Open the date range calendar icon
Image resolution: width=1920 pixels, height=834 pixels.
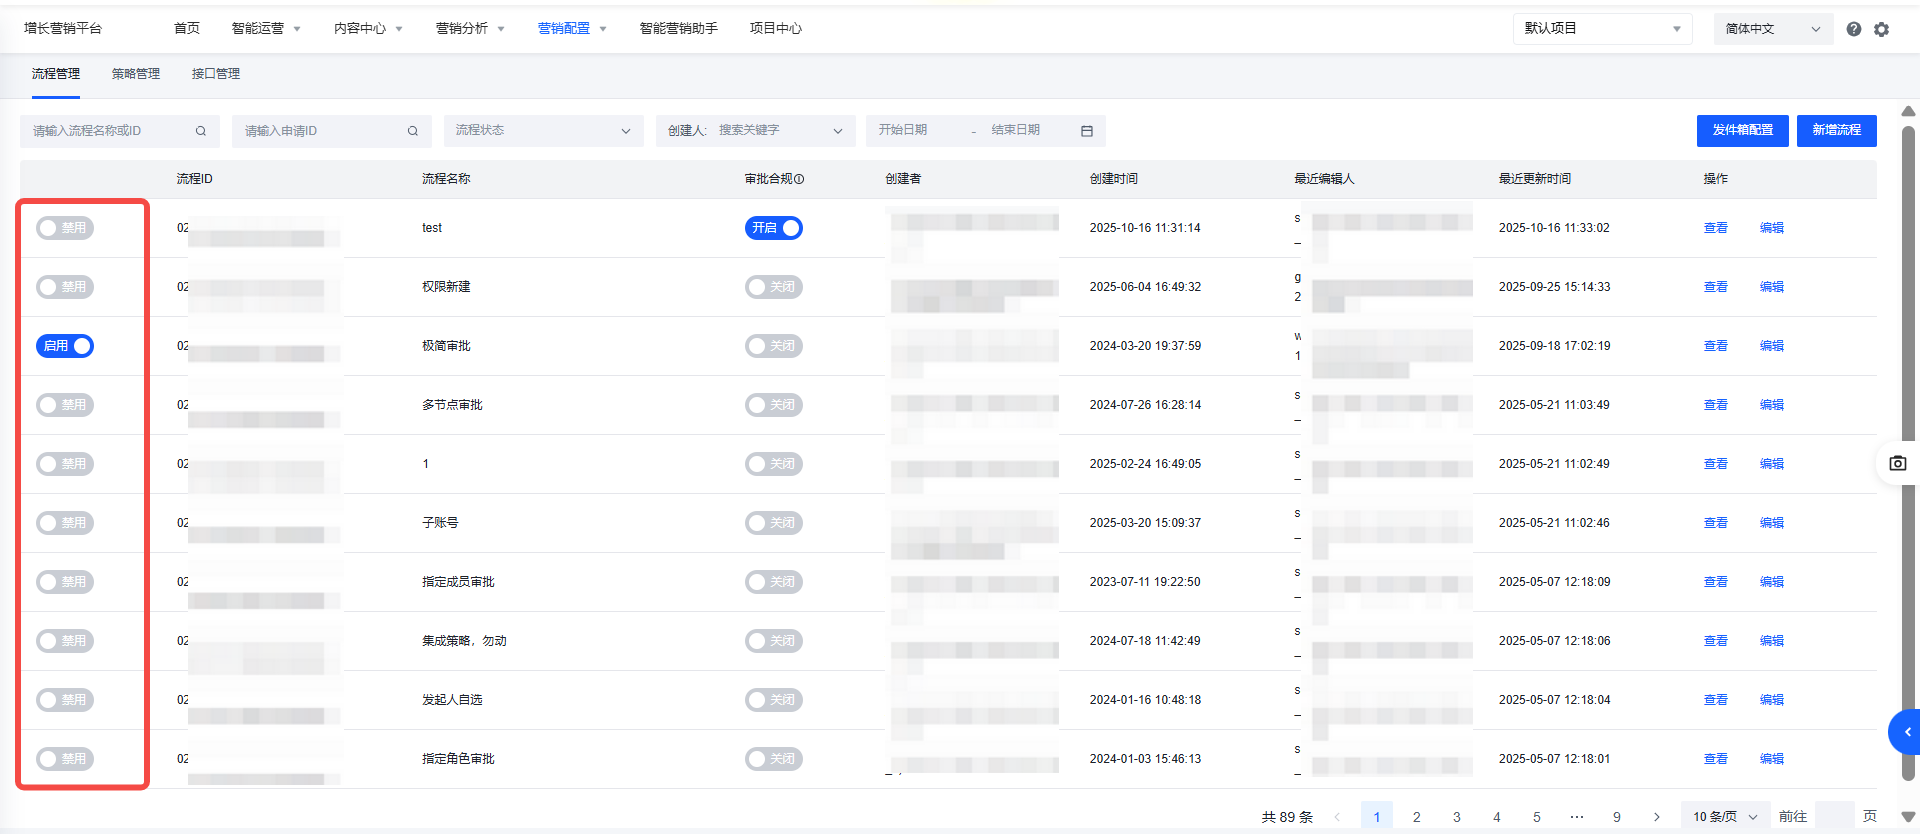(1087, 131)
